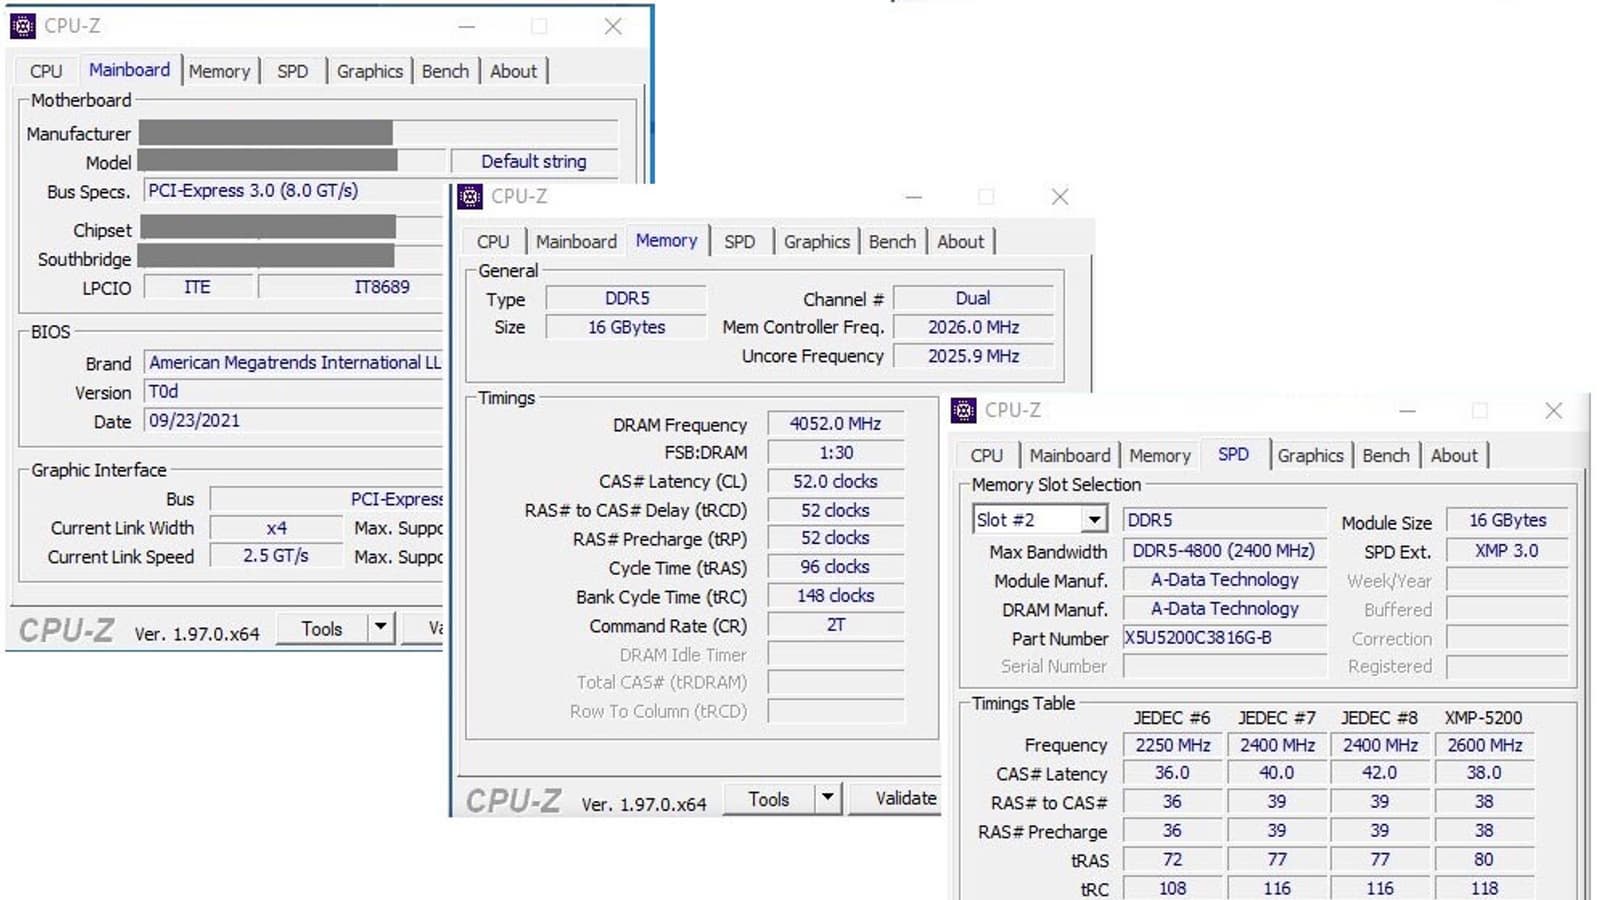Select the active SPD tab in front window
This screenshot has width=1600, height=900.
pyautogui.click(x=1234, y=454)
